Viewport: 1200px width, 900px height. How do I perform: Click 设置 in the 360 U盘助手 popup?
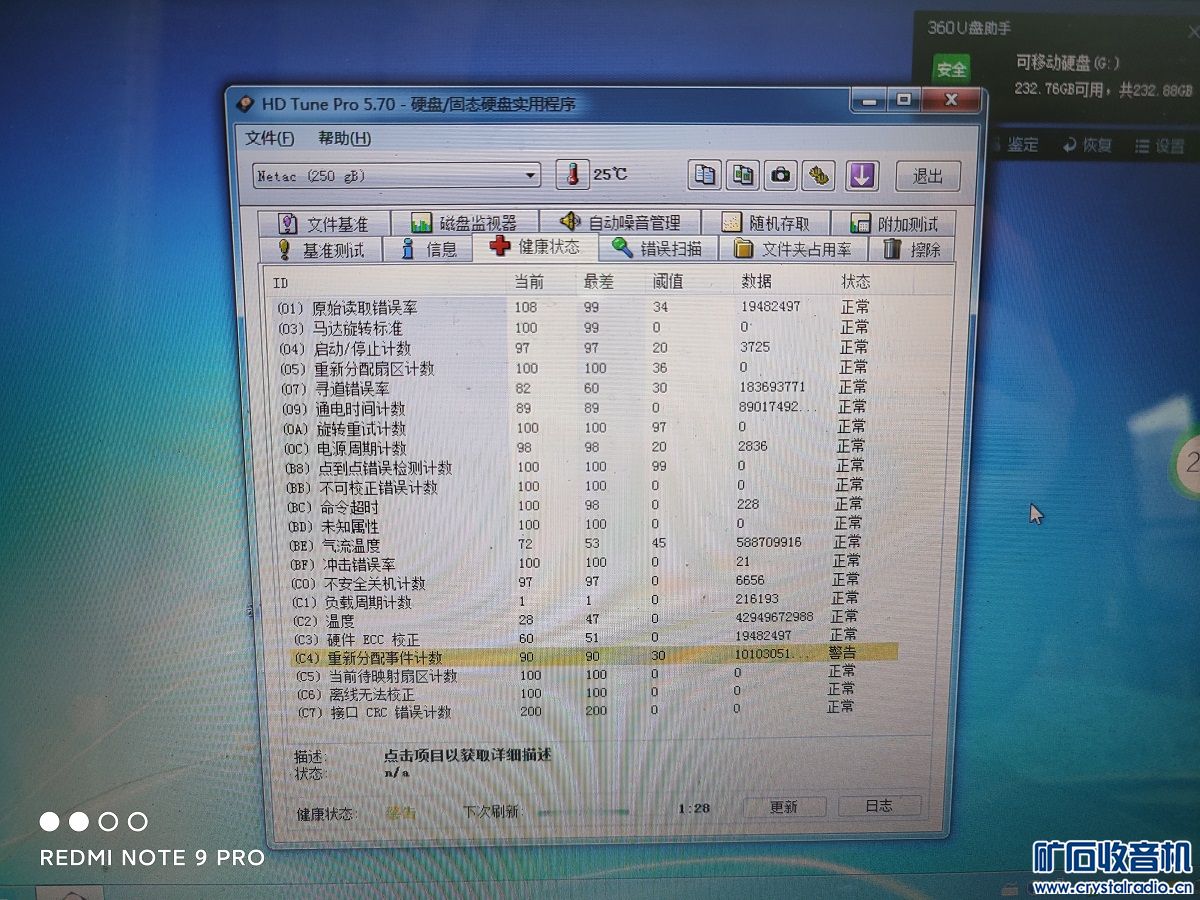click(x=1160, y=146)
